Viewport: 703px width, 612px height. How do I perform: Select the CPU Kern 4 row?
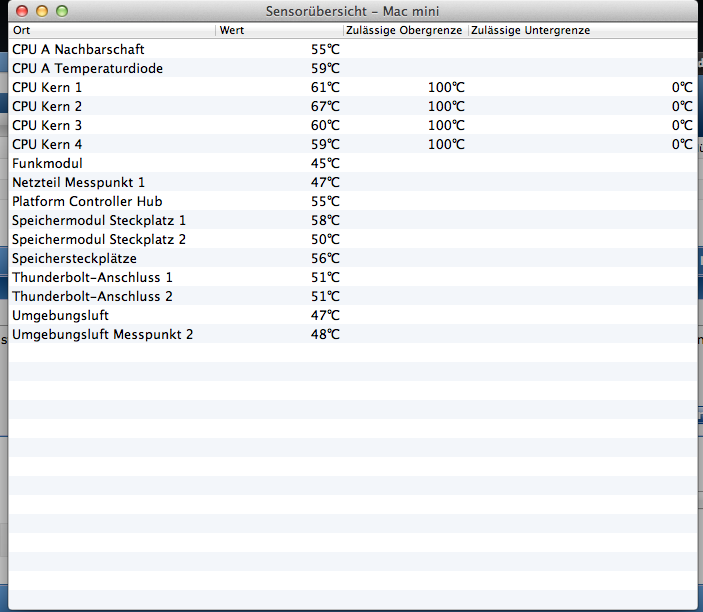click(353, 144)
